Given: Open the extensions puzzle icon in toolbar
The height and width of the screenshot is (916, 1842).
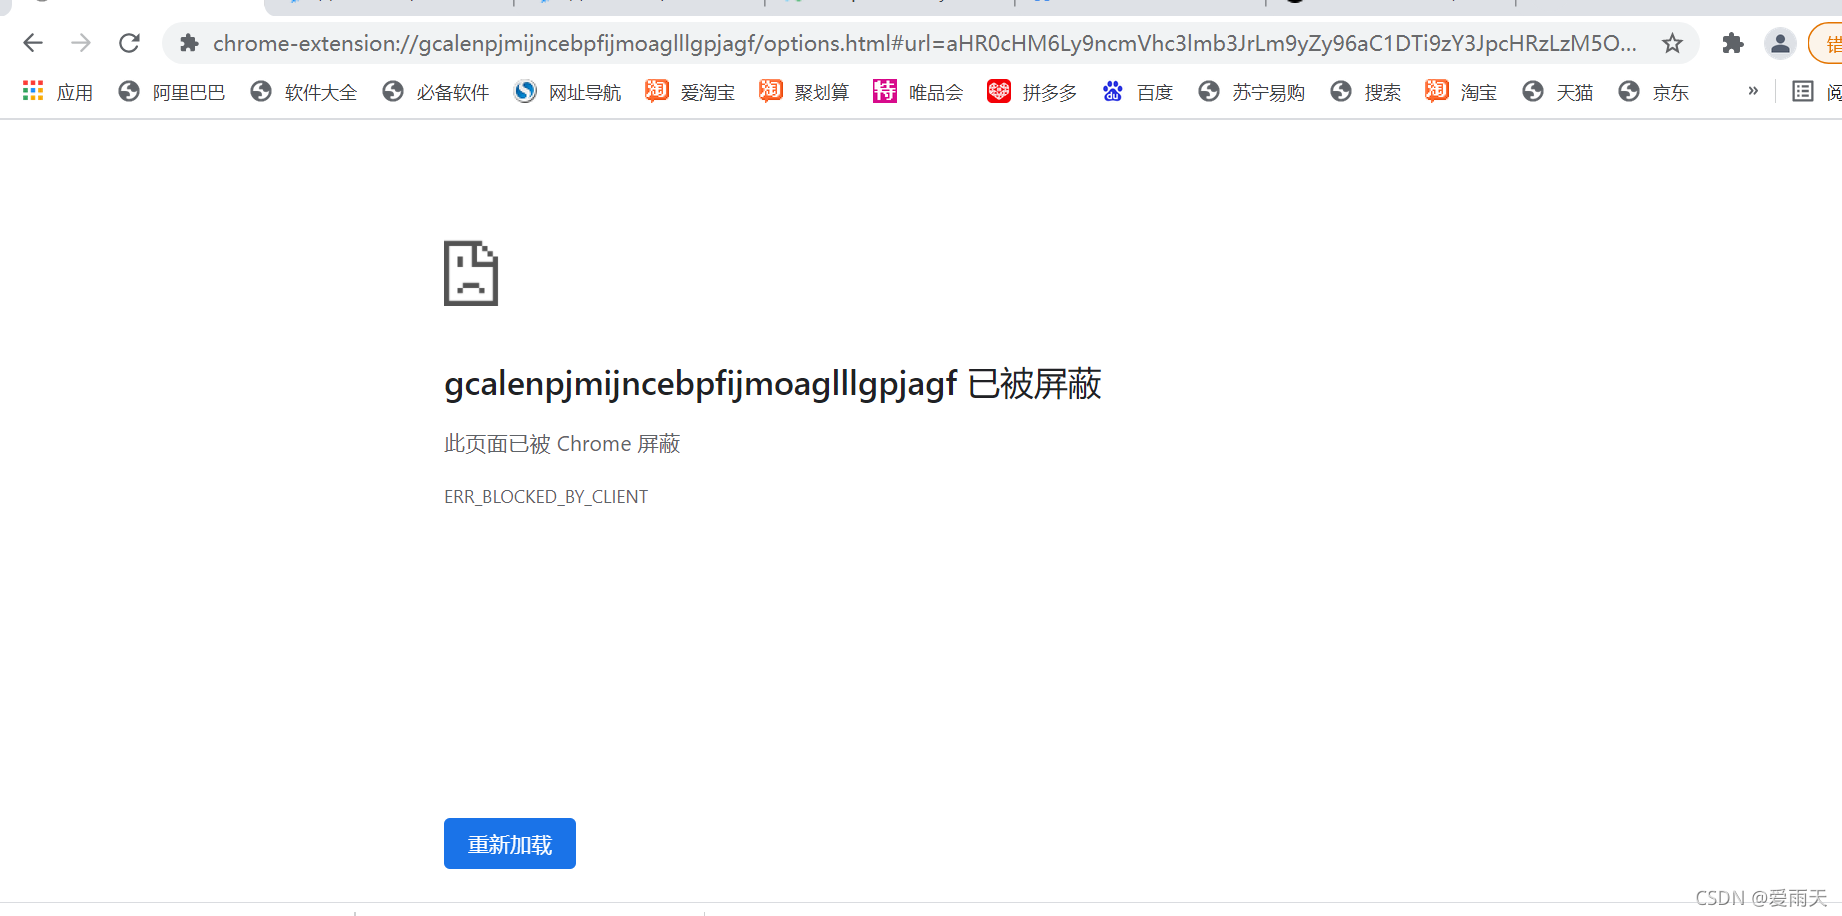Looking at the screenshot, I should pyautogui.click(x=1733, y=43).
